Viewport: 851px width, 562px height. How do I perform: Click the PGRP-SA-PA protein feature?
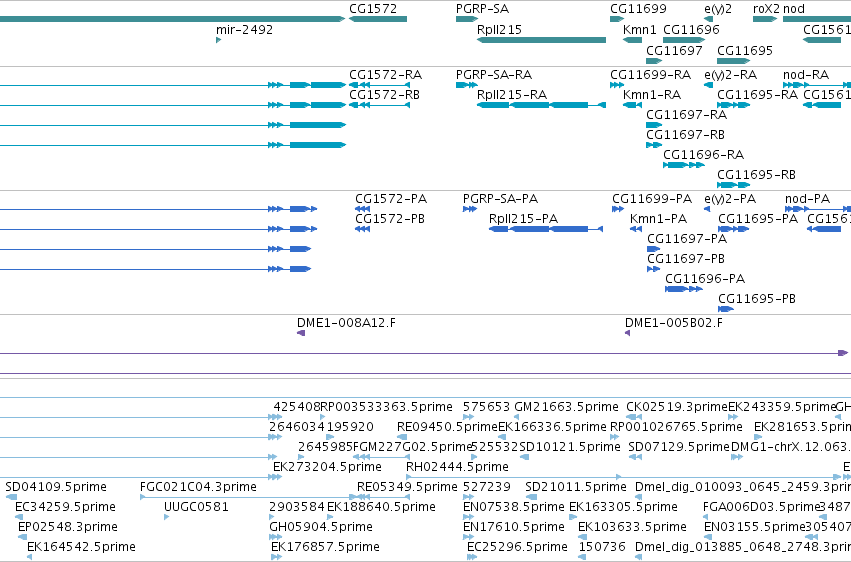(x=470, y=209)
